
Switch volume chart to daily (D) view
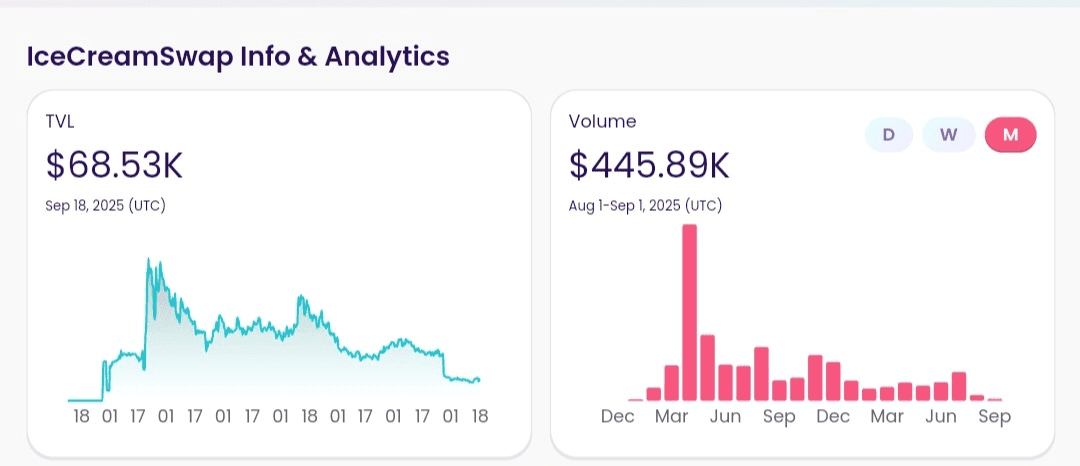888,135
